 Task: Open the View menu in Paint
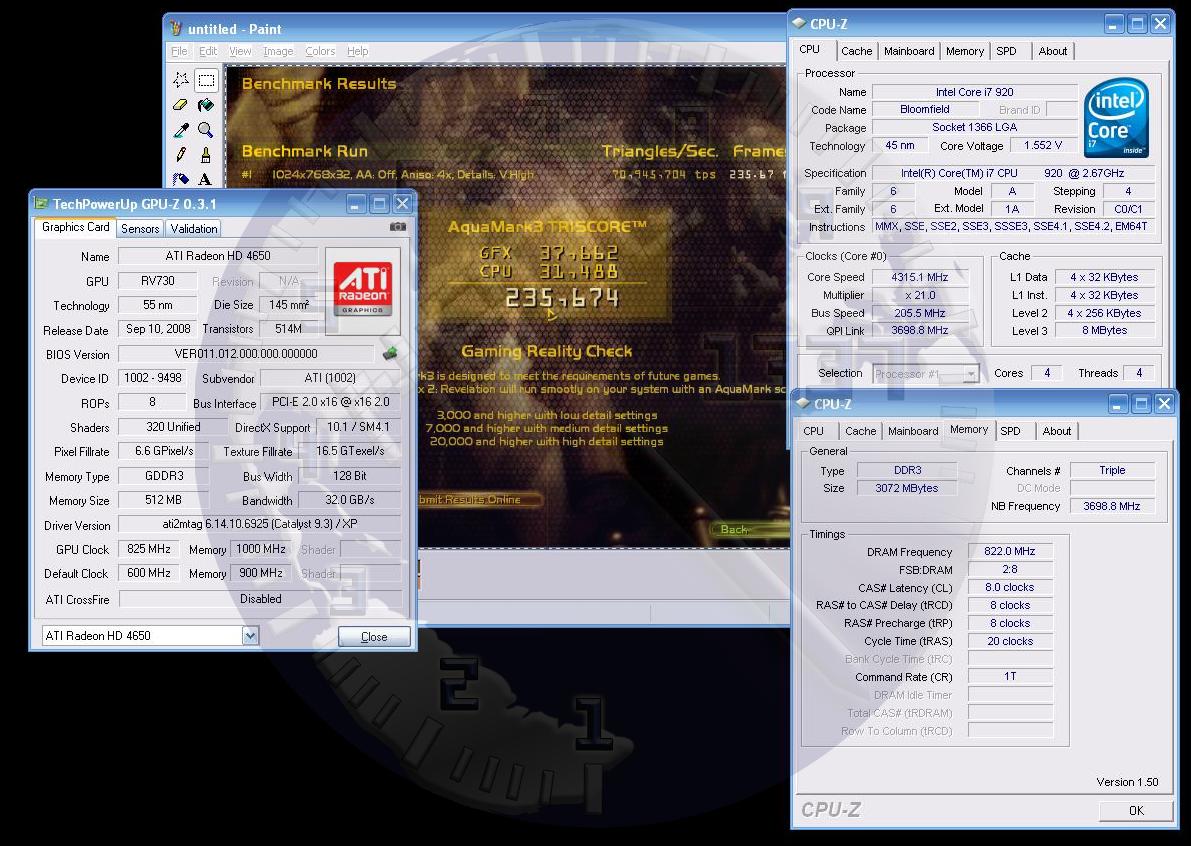[x=240, y=51]
